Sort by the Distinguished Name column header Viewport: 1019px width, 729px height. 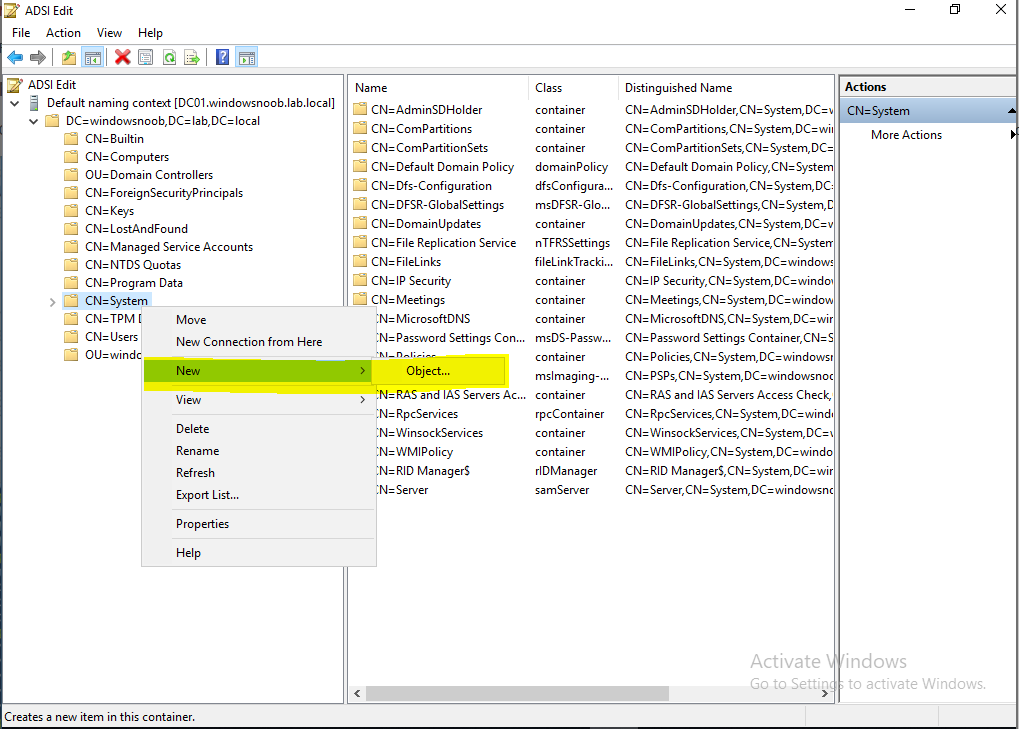(726, 88)
